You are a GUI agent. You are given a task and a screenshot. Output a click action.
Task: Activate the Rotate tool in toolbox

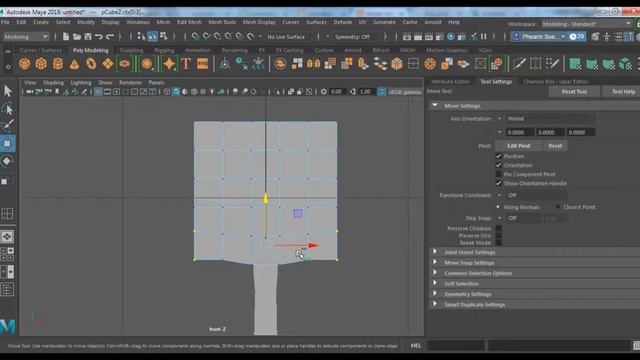[8, 161]
